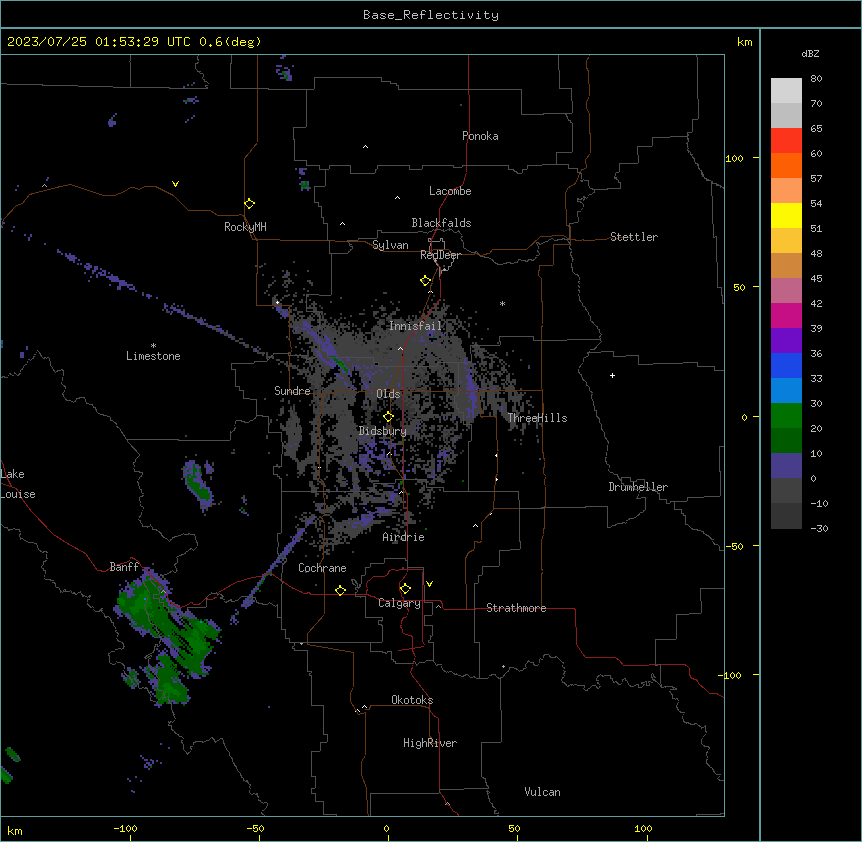This screenshot has width=862, height=842.
Task: Click the Cochrane label
Action: 322,568
